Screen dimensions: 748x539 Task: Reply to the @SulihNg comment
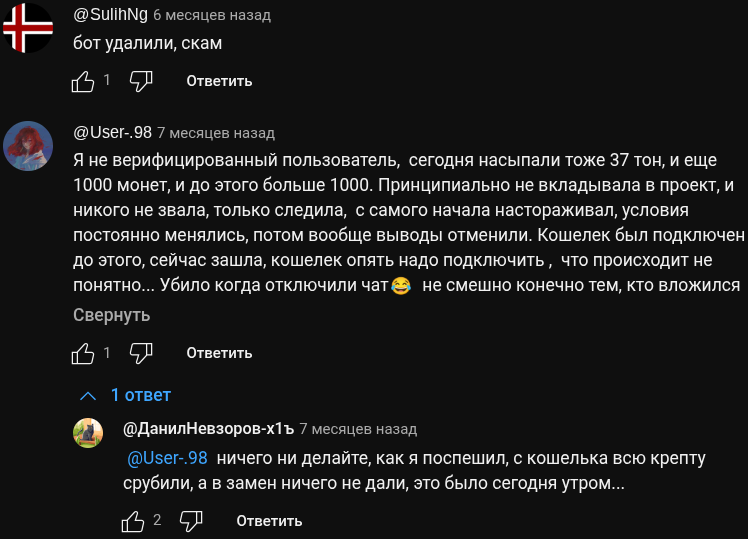click(x=219, y=81)
